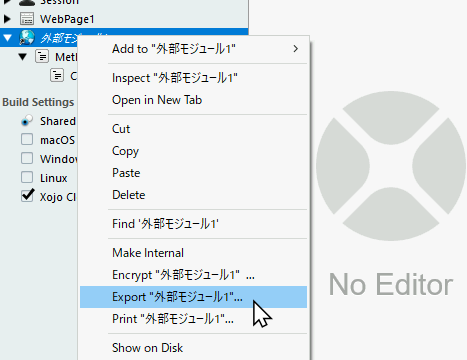Image resolution: width=467 pixels, height=360 pixels.
Task: Select the Linux build target label
Action: pyautogui.click(x=54, y=178)
